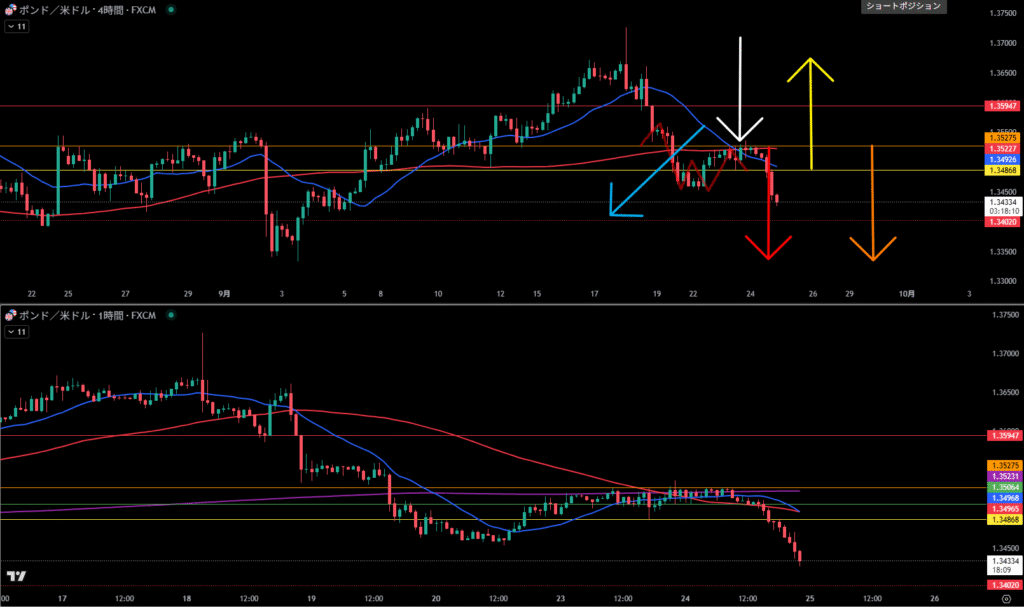Click the 1.35947 red price label on top chart

[x=1000, y=105]
